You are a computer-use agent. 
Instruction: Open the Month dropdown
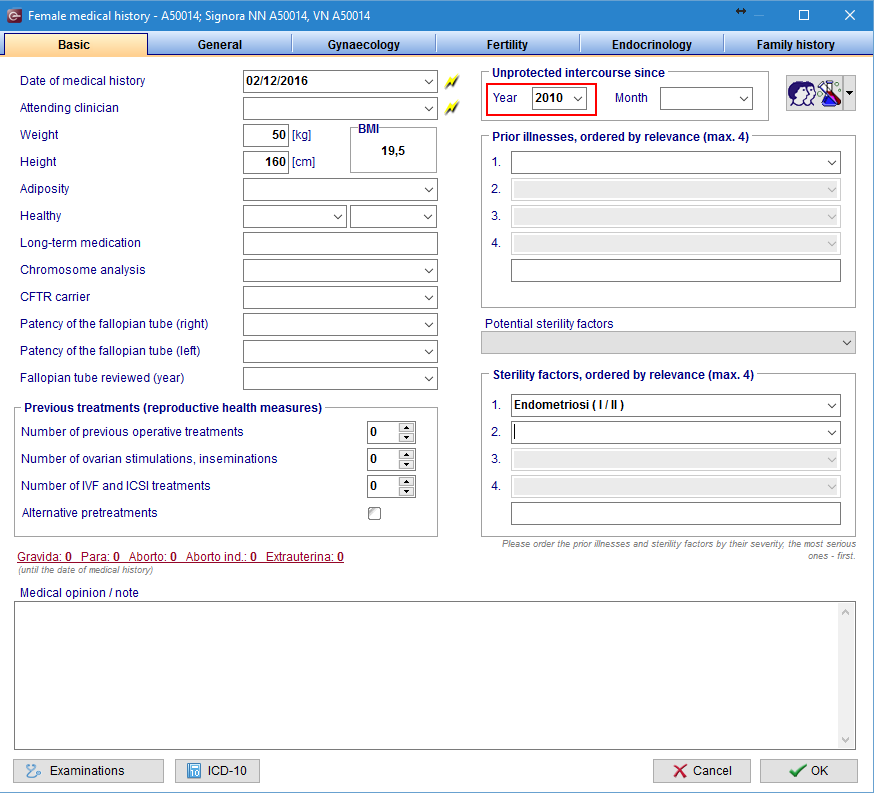(744, 99)
